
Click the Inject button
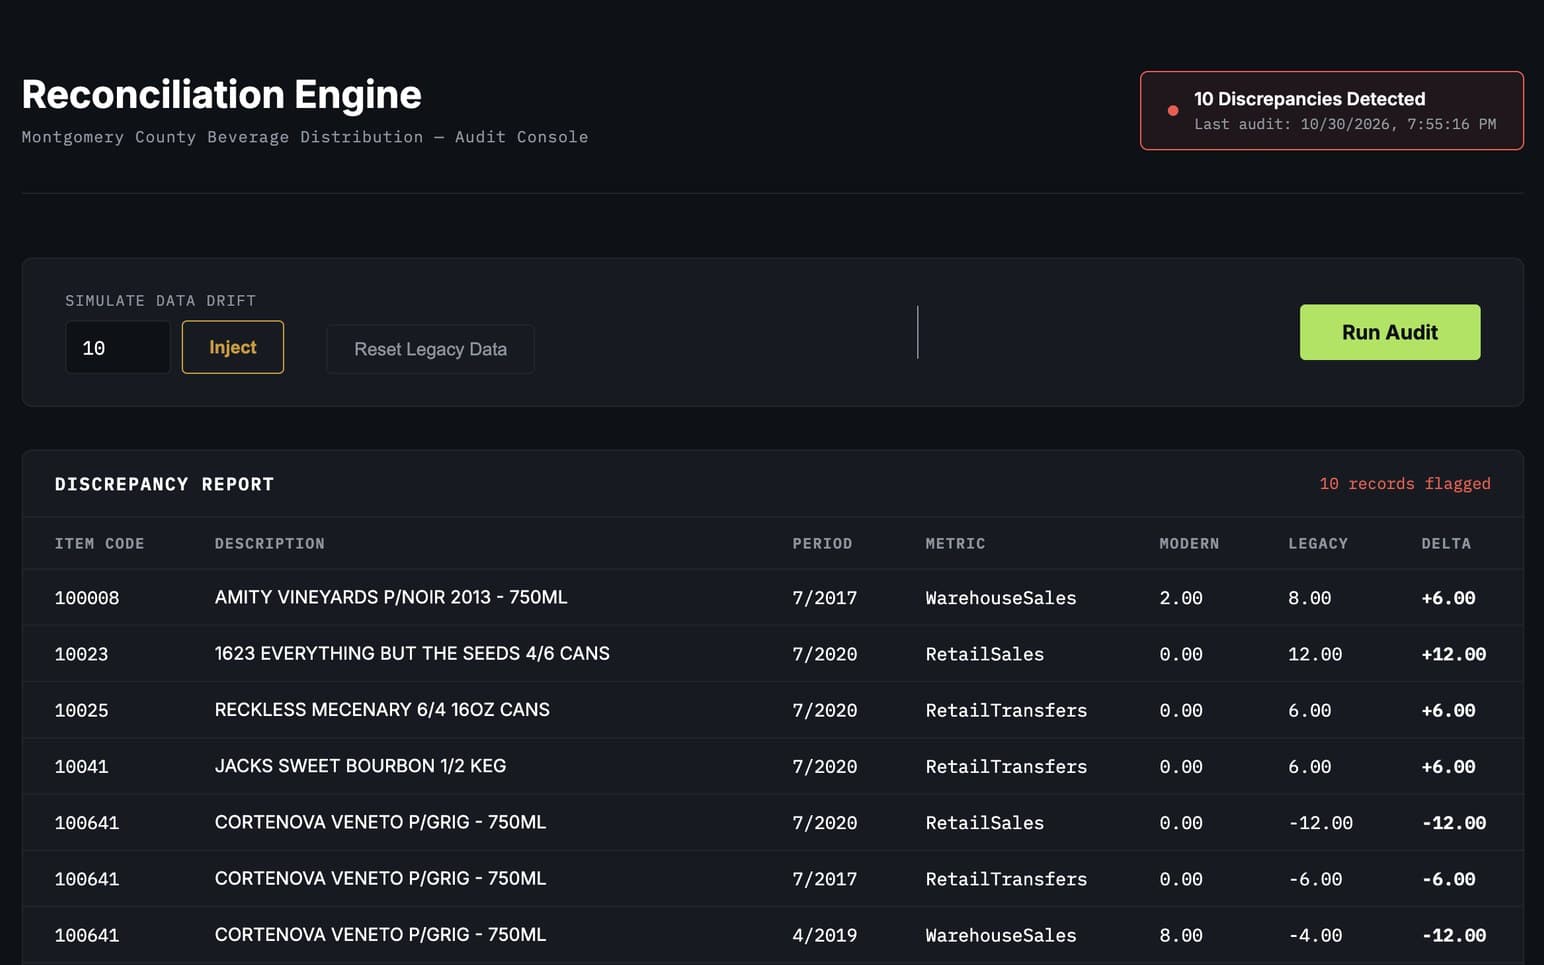233,347
